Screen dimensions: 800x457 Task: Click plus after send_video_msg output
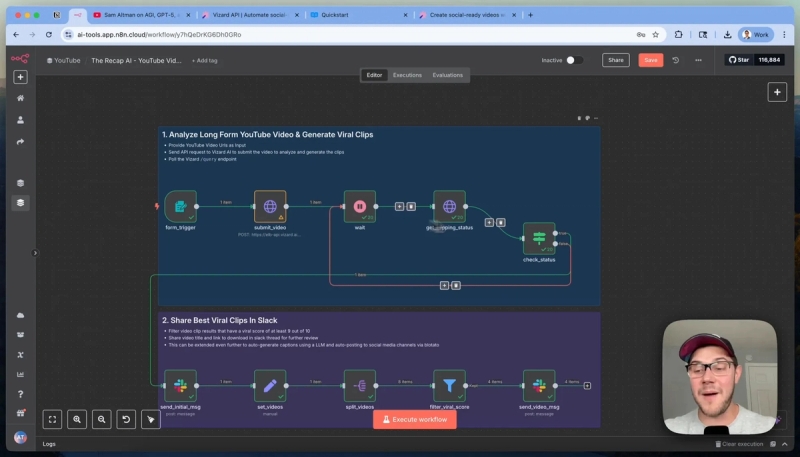[587, 386]
